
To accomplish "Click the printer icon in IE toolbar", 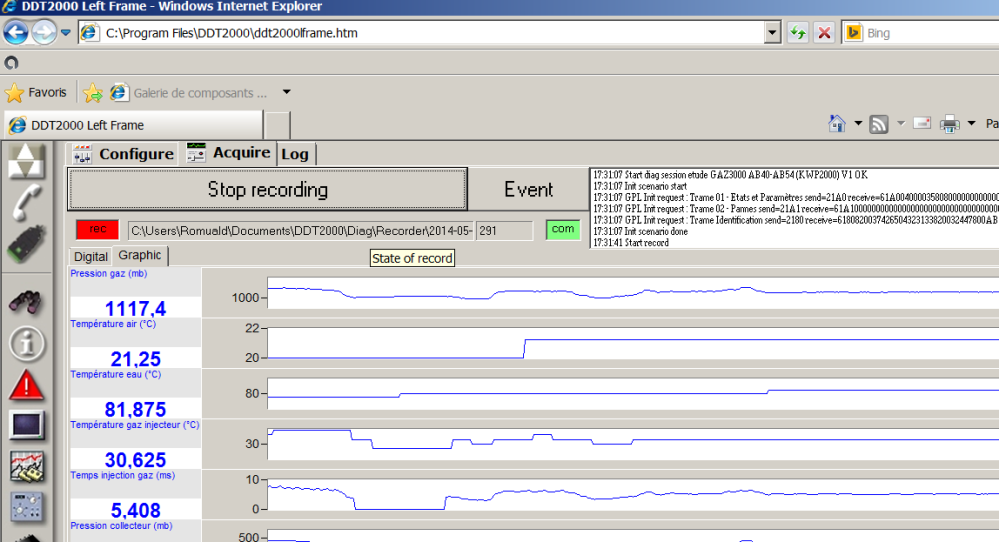I will point(949,124).
